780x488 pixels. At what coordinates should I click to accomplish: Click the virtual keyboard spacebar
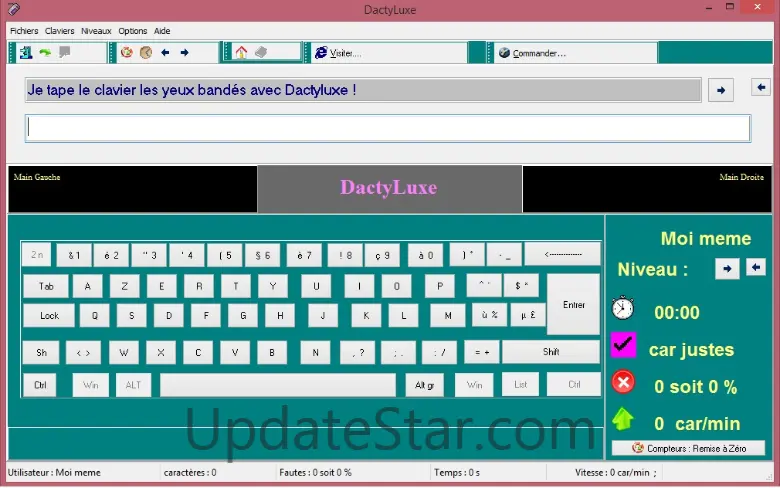click(x=278, y=385)
